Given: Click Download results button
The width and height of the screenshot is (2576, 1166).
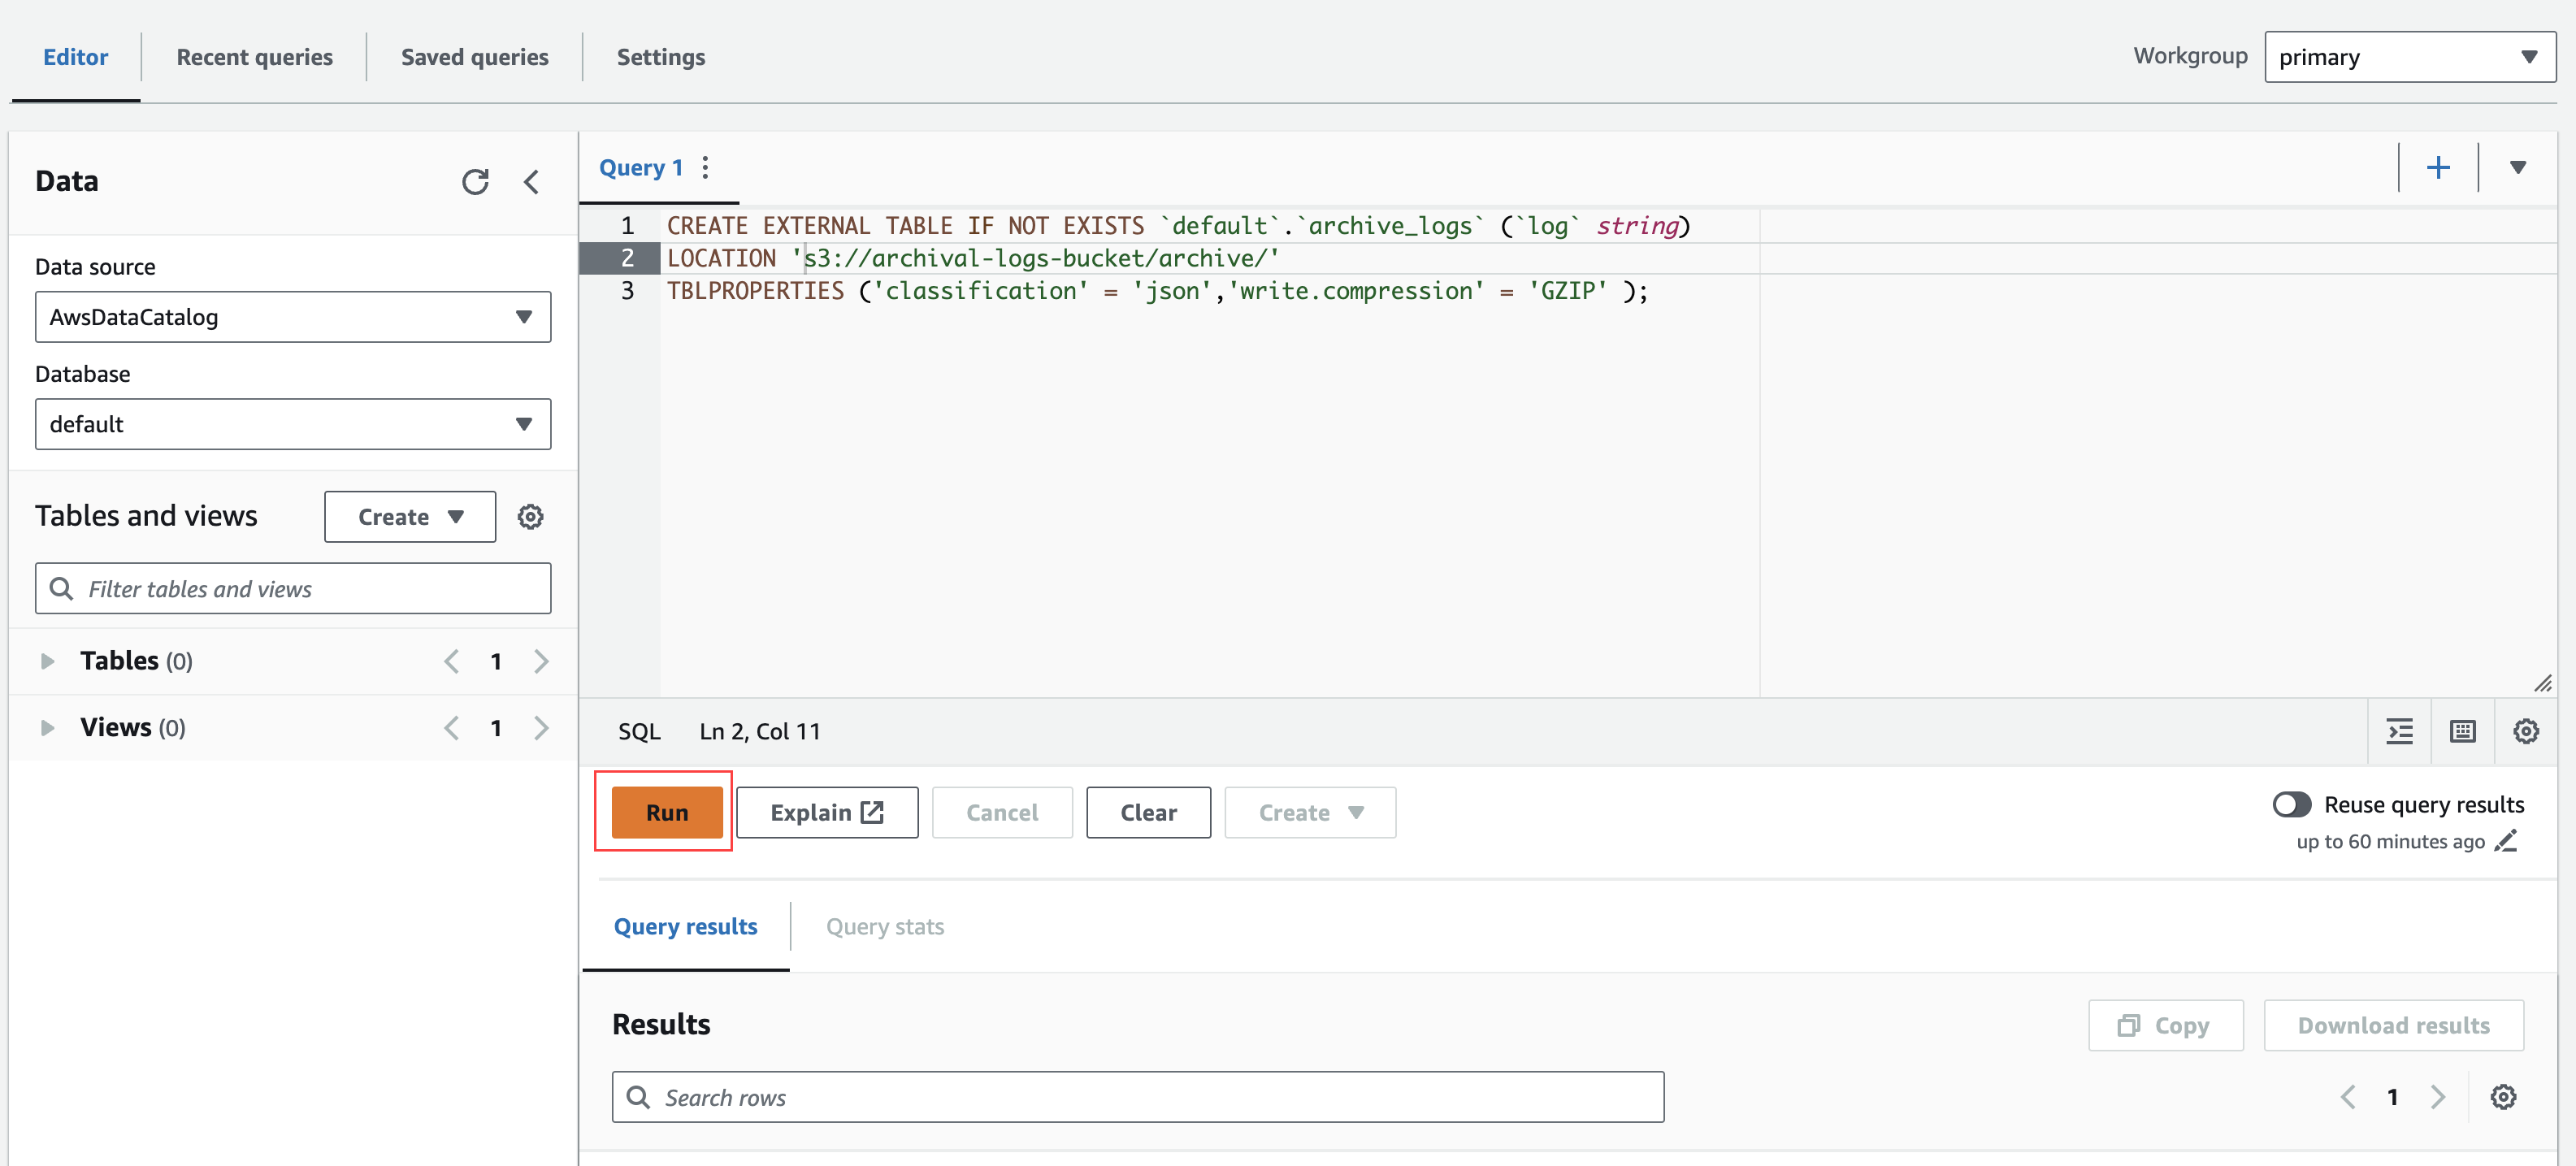Looking at the screenshot, I should [x=2394, y=1025].
